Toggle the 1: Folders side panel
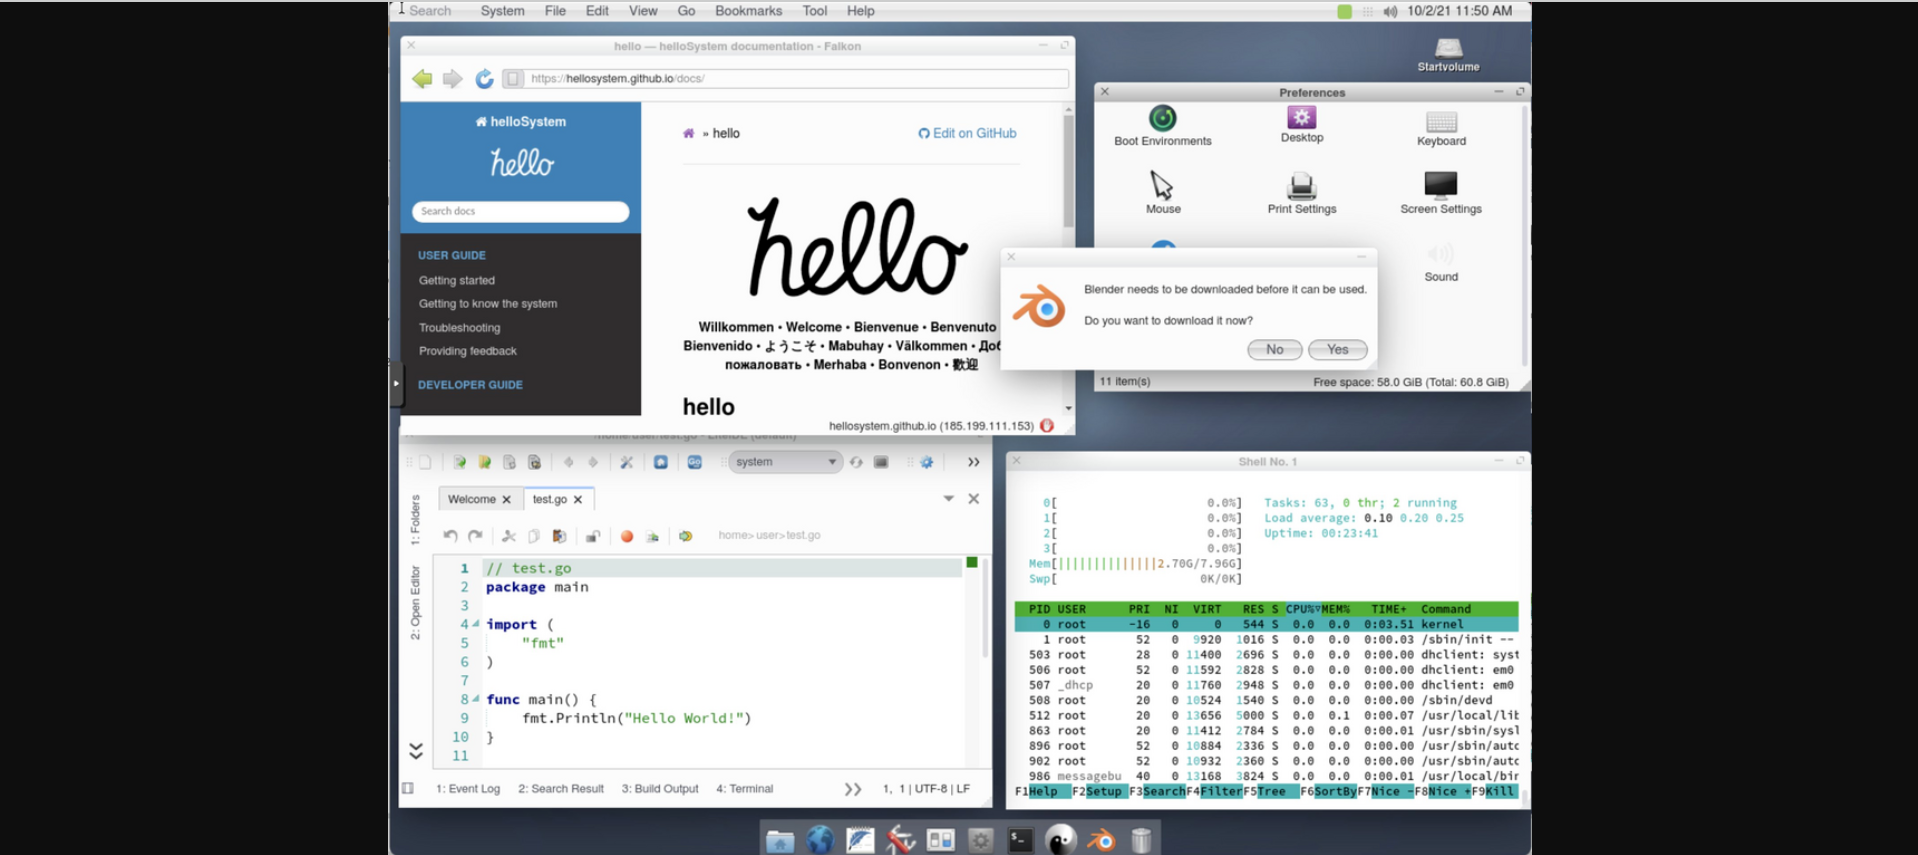1918x855 pixels. tap(415, 519)
